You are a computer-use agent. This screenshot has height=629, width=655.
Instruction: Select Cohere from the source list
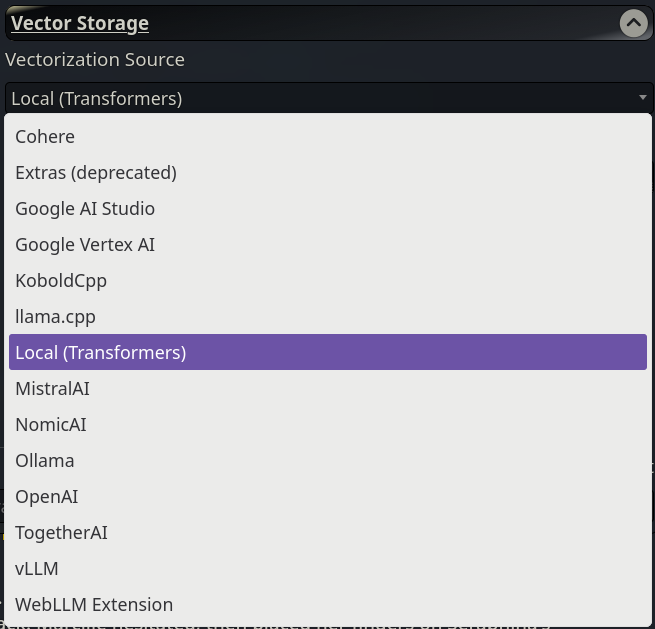pos(45,137)
